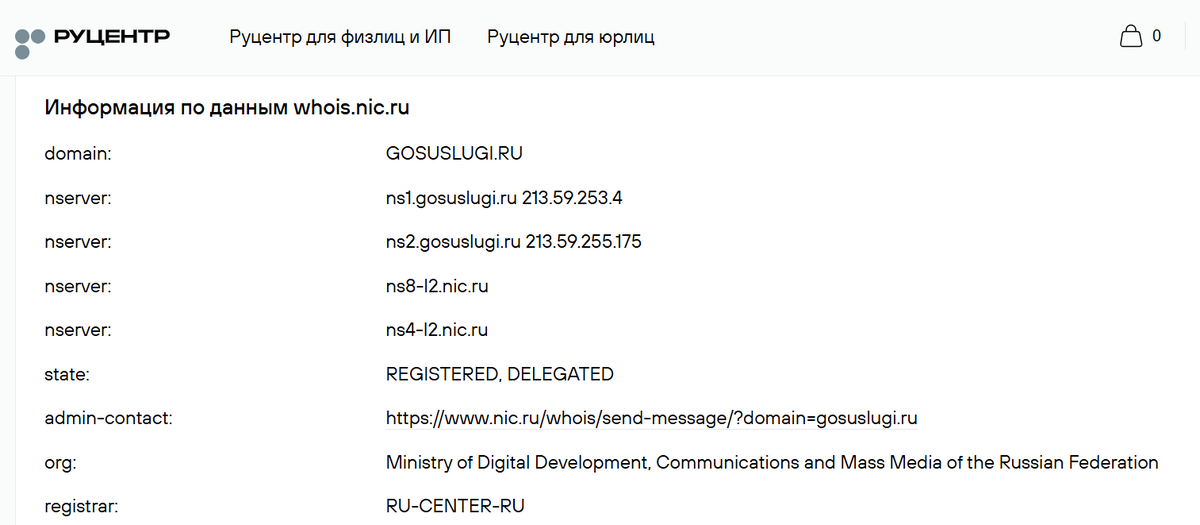Click the Ministry of Digital Development org text
This screenshot has height=525, width=1200.
click(x=772, y=462)
